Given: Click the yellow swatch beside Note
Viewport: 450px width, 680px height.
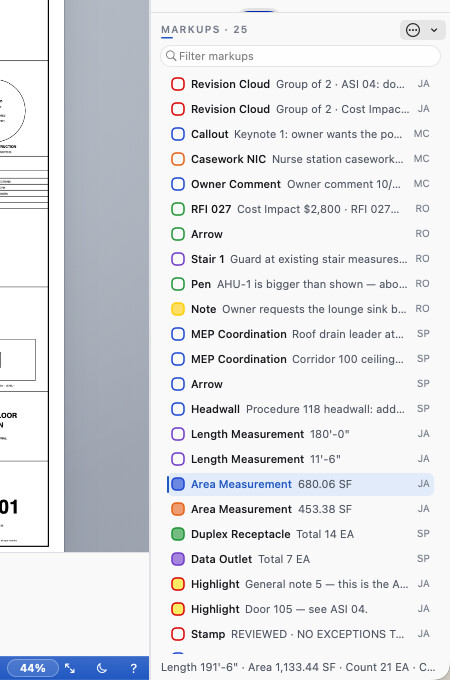Looking at the screenshot, I should (x=178, y=309).
